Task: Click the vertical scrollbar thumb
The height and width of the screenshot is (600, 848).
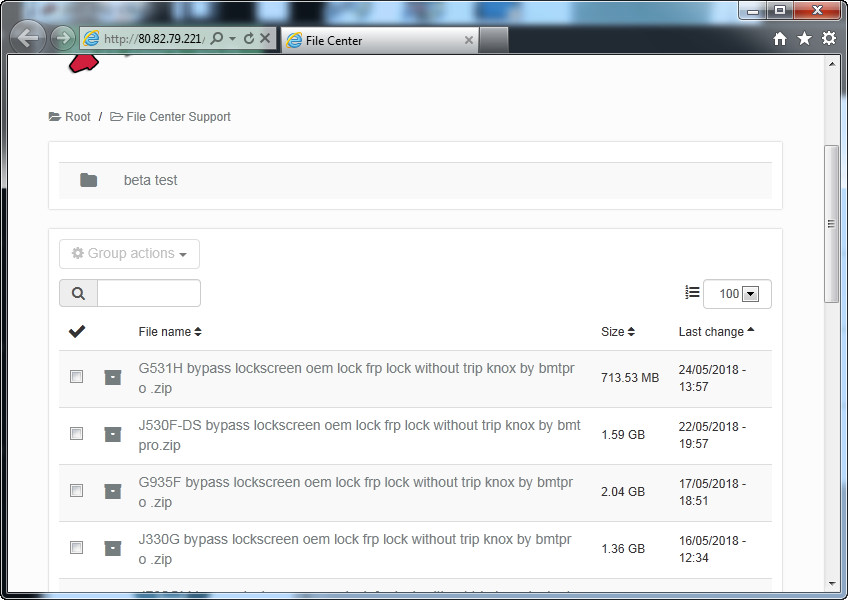Action: [832, 224]
